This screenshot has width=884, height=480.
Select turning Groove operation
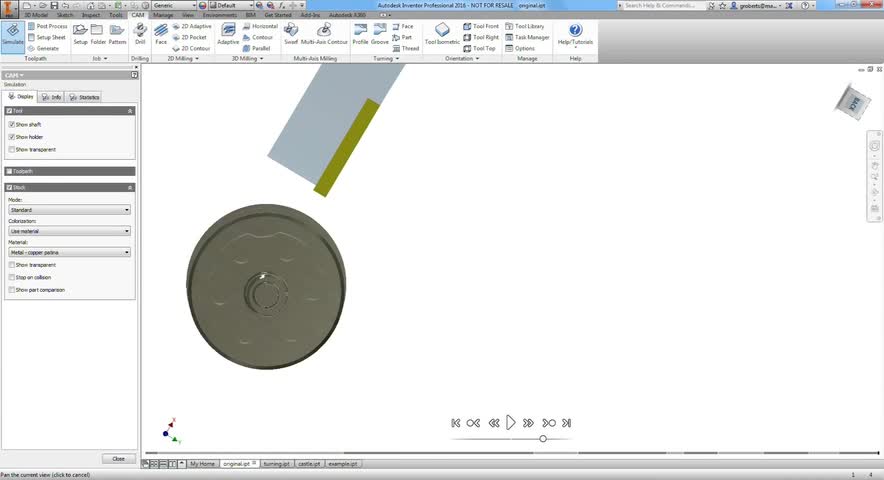point(379,34)
